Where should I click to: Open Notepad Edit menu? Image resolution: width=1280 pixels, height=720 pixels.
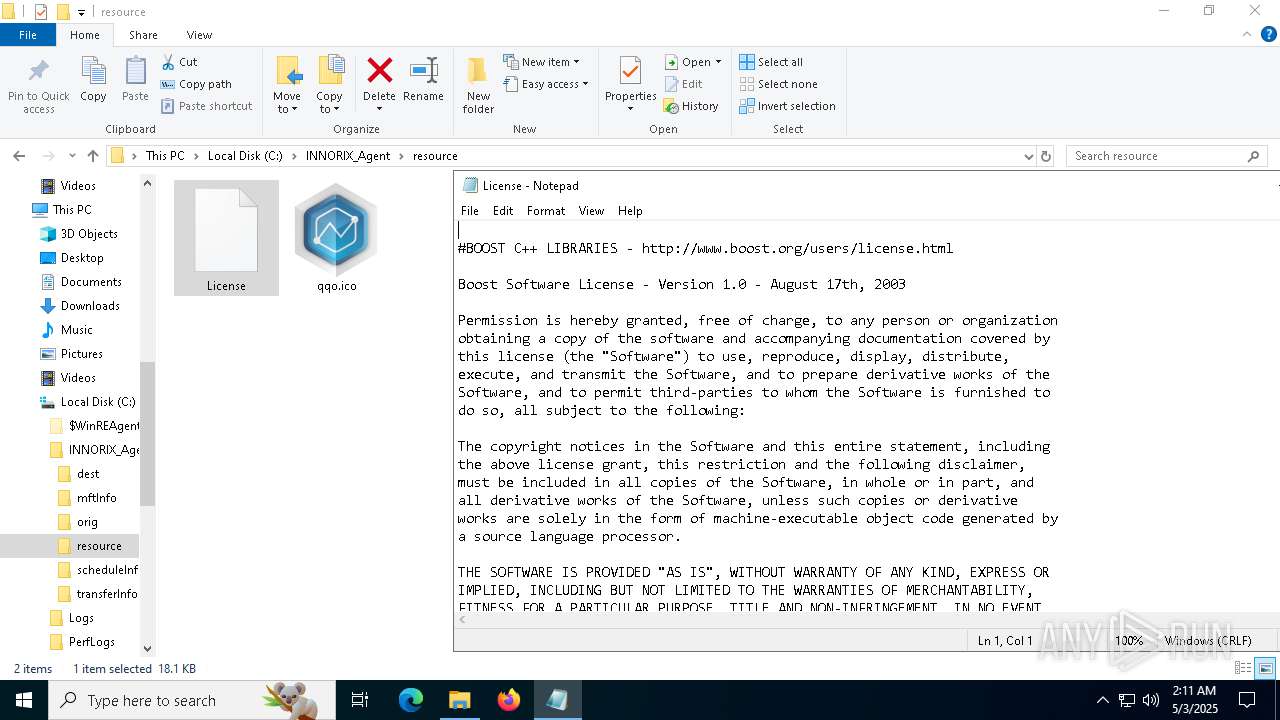point(503,211)
